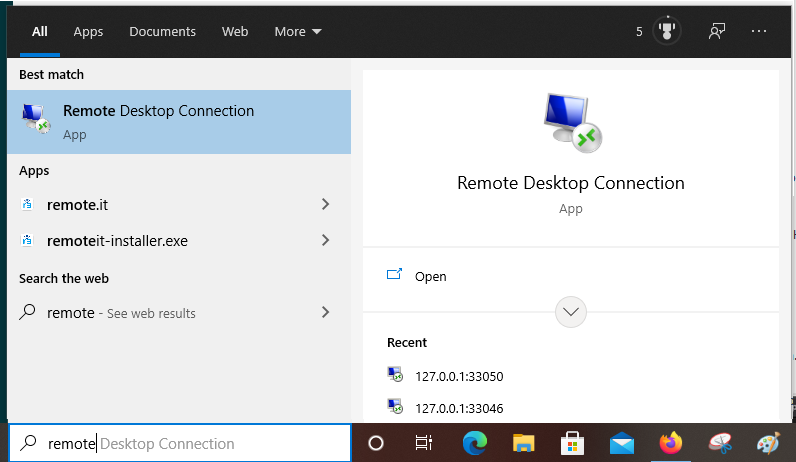Screen dimensions: 796x462
Task: Open File Explorer from the taskbar
Action: tap(523, 443)
